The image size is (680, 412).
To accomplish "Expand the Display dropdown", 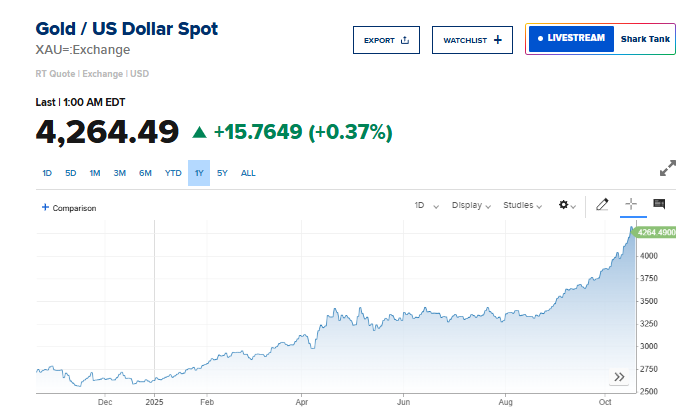I will pyautogui.click(x=471, y=205).
